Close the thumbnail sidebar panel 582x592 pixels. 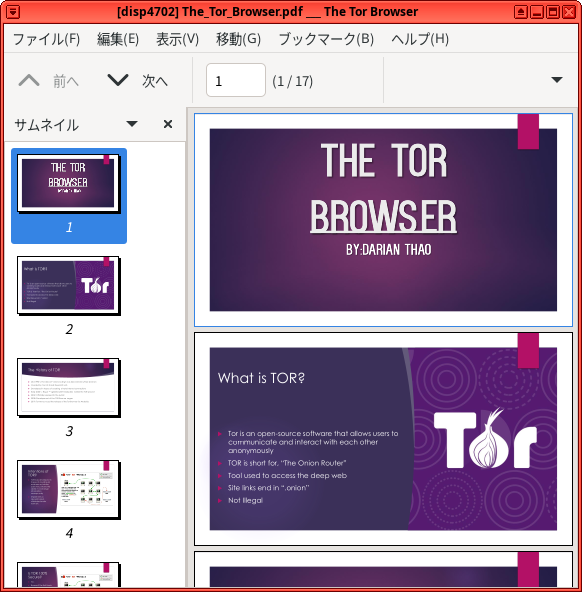pyautogui.click(x=168, y=124)
